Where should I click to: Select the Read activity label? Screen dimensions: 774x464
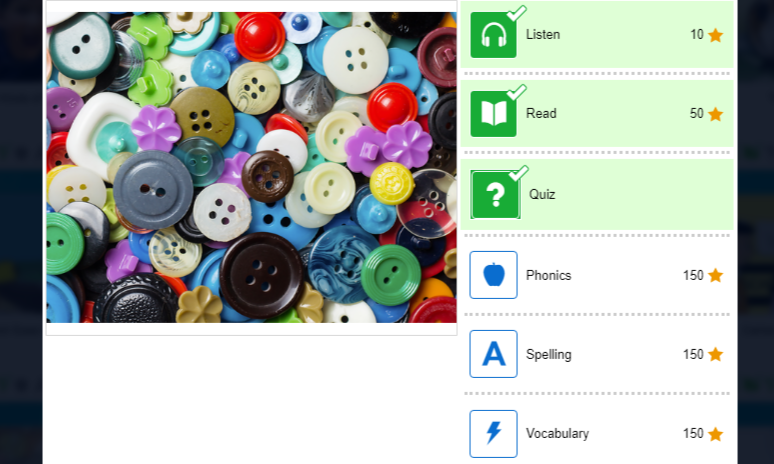(x=541, y=114)
